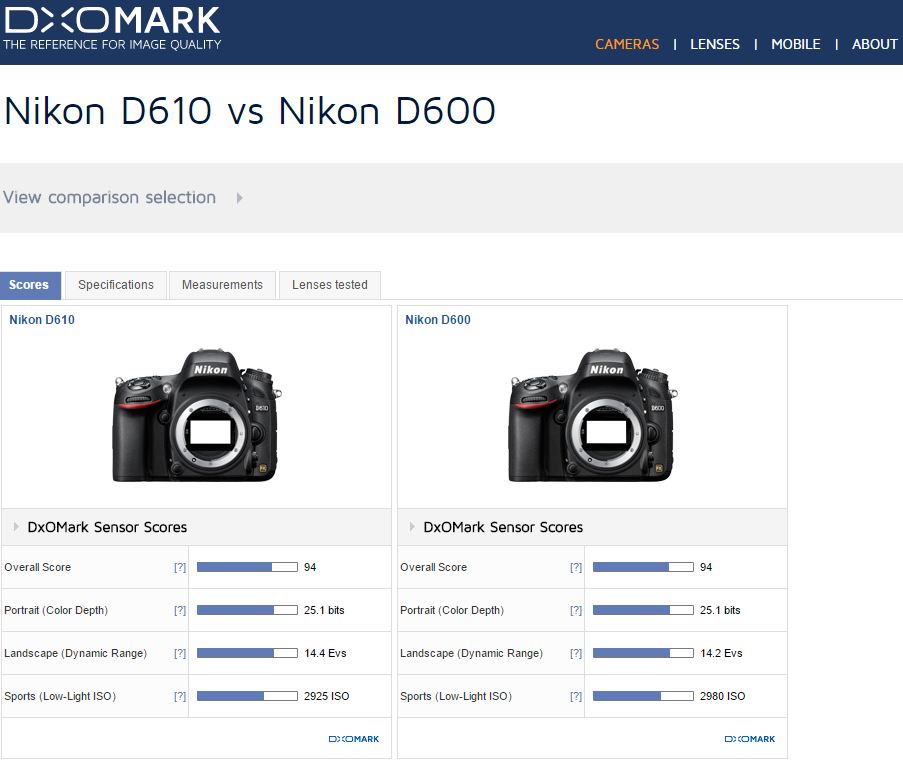
Task: Click D610 Portrait Color Depth bar
Action: pos(247,610)
